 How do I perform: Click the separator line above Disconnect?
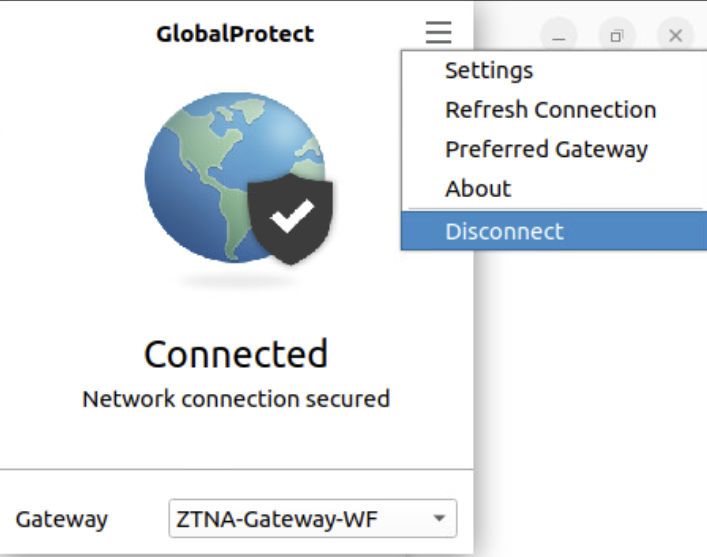point(553,210)
